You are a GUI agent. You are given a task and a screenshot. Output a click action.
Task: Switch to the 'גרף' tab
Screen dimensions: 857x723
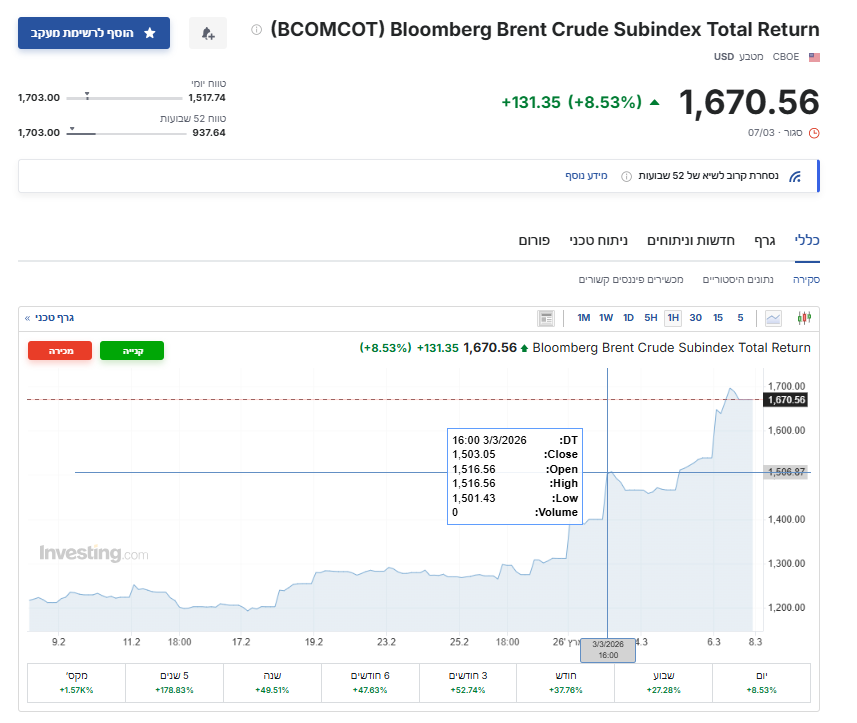coord(765,240)
